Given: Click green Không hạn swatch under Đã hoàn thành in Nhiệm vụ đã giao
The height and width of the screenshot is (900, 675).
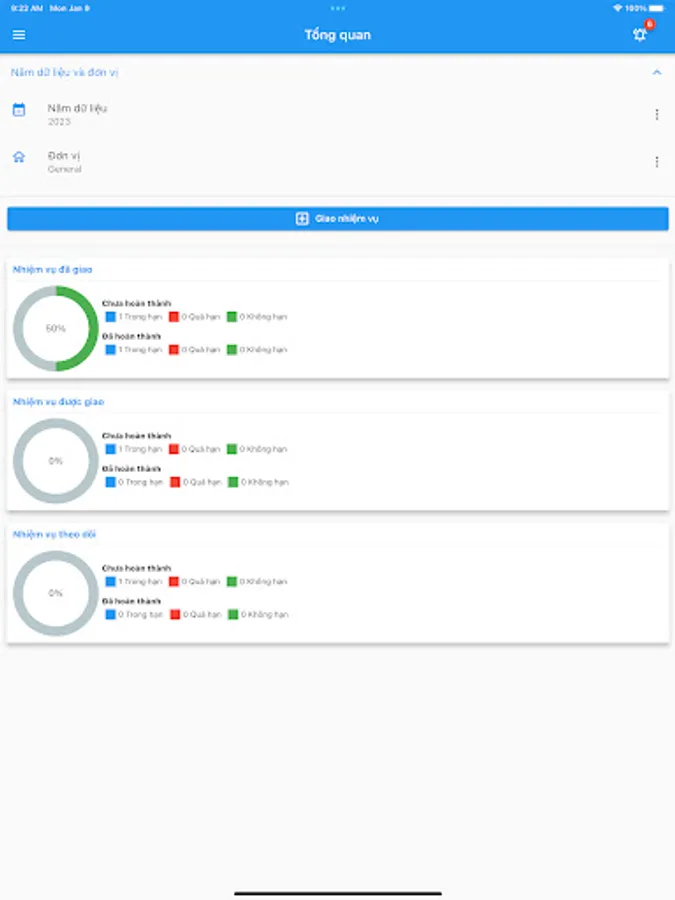Looking at the screenshot, I should pyautogui.click(x=232, y=350).
